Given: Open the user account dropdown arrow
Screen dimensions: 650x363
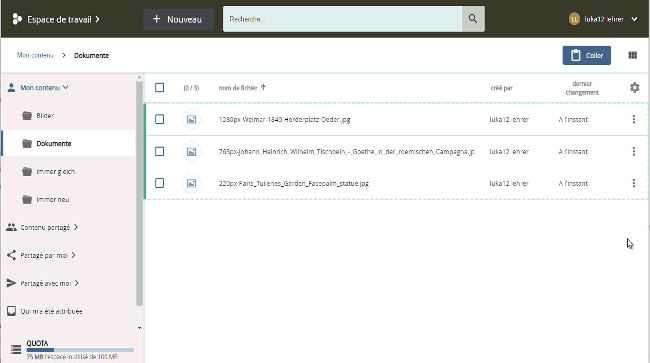Looking at the screenshot, I should 634,19.
